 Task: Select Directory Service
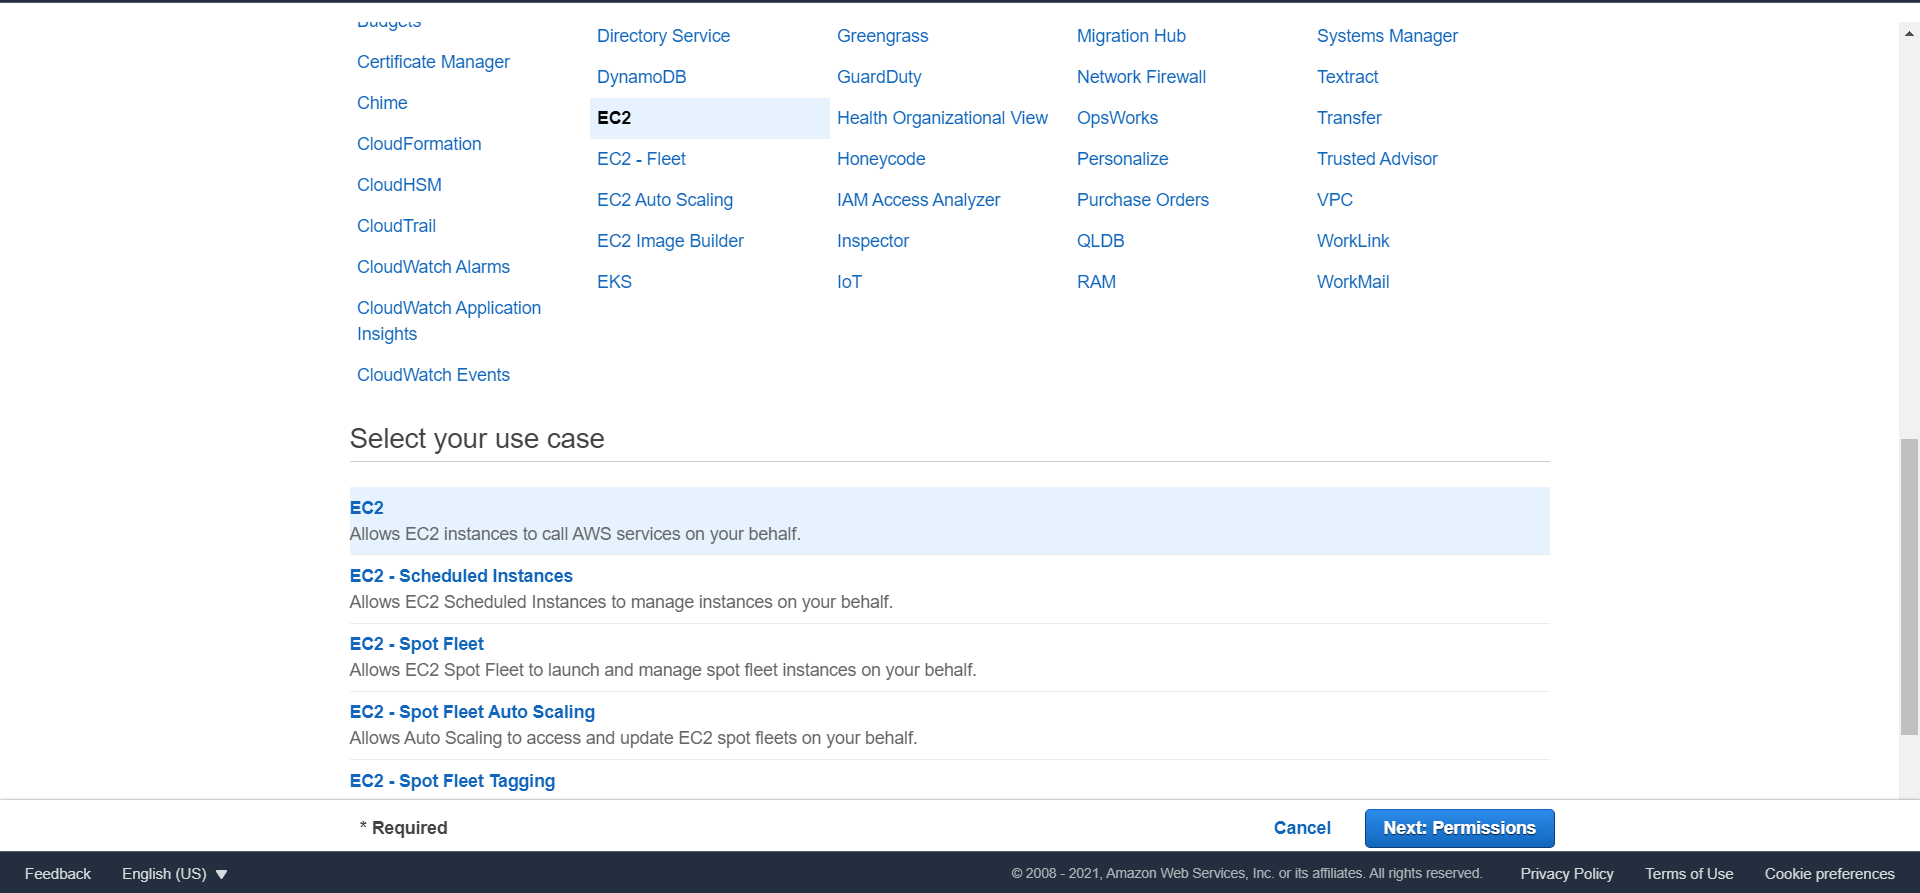[663, 36]
